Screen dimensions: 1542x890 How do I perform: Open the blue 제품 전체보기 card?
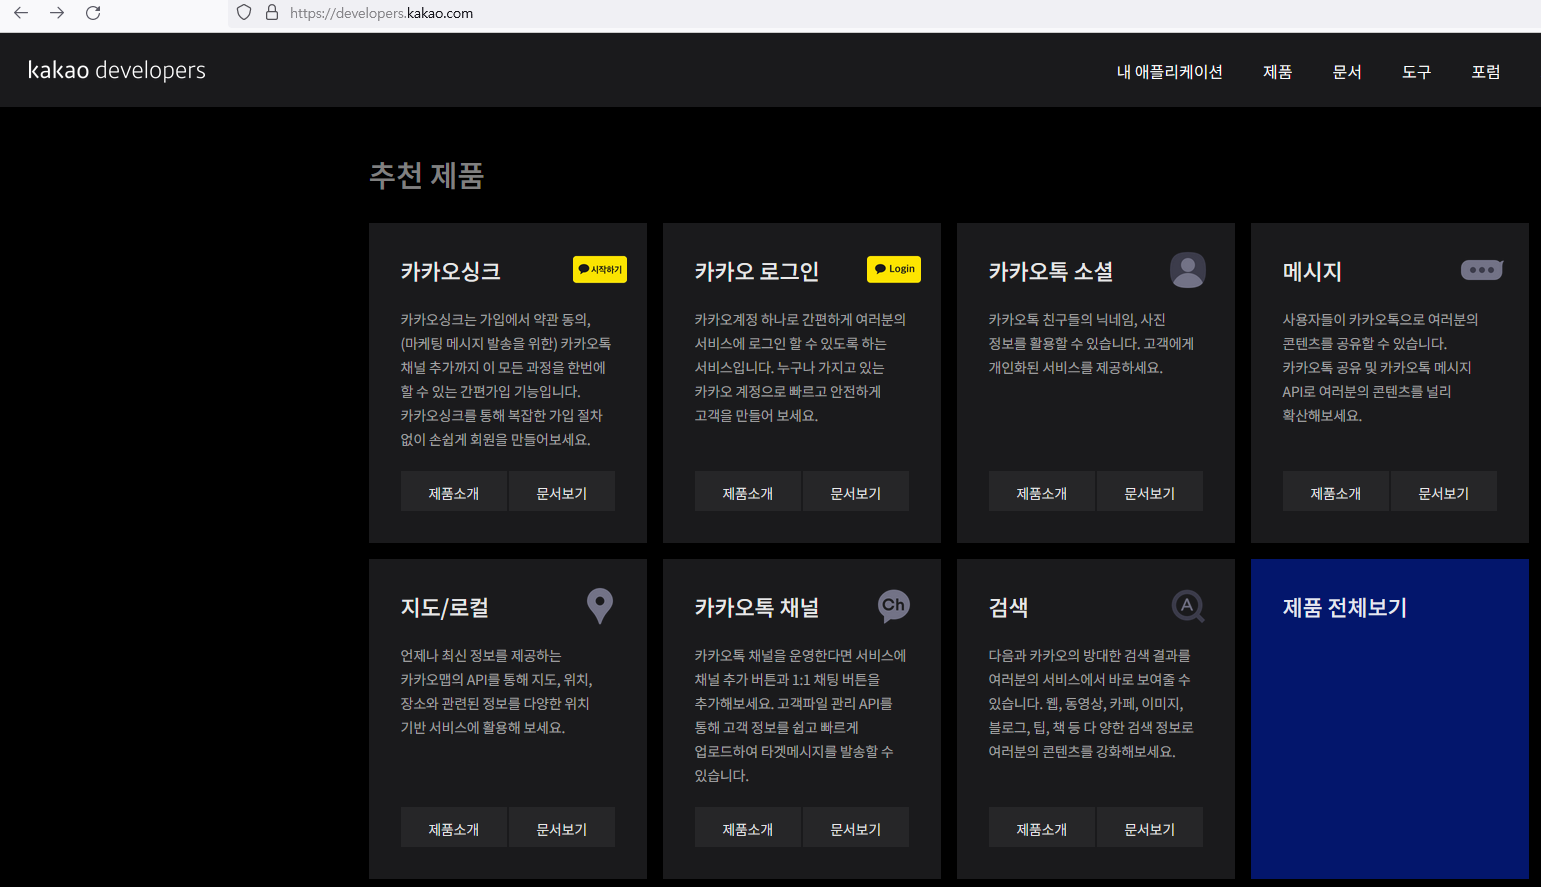click(x=1390, y=719)
